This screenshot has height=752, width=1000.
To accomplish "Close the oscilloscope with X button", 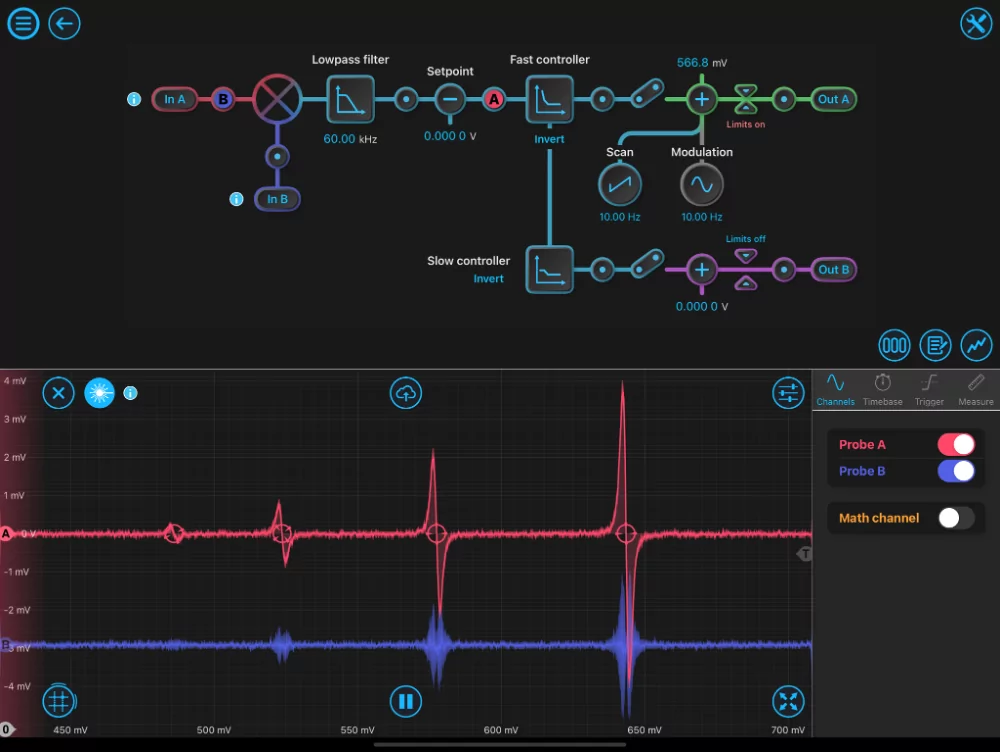I will 58,393.
